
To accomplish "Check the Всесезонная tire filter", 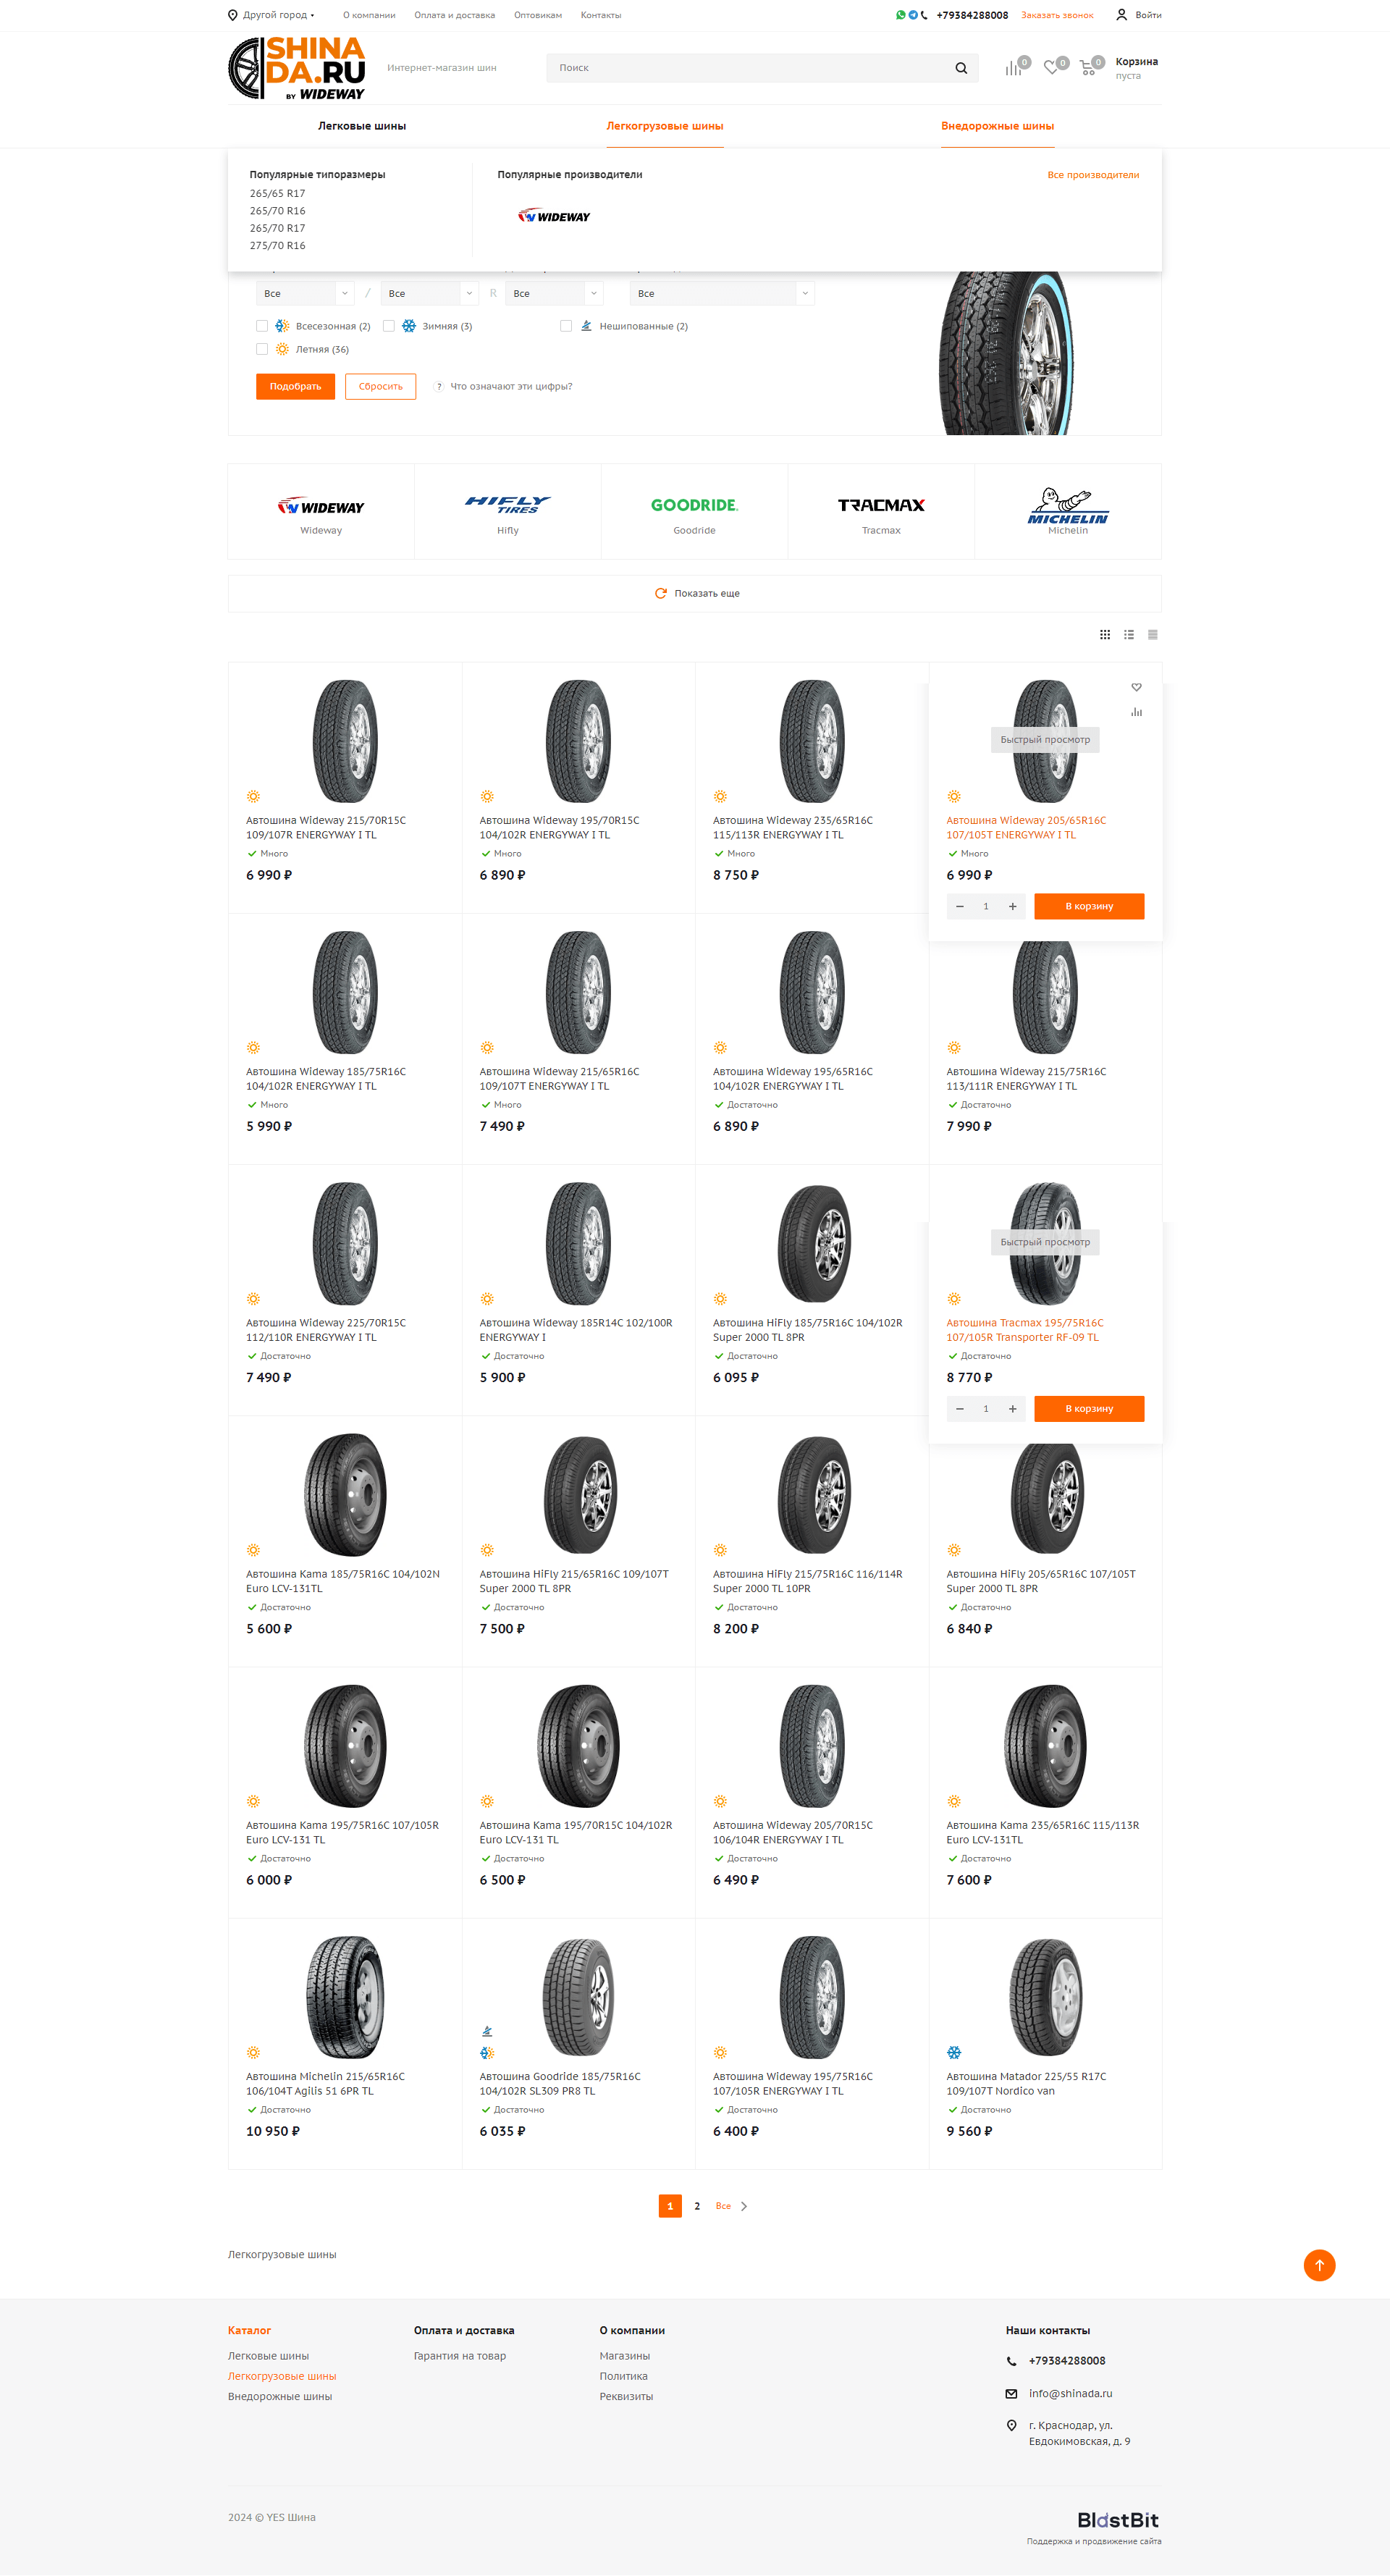I will point(262,326).
